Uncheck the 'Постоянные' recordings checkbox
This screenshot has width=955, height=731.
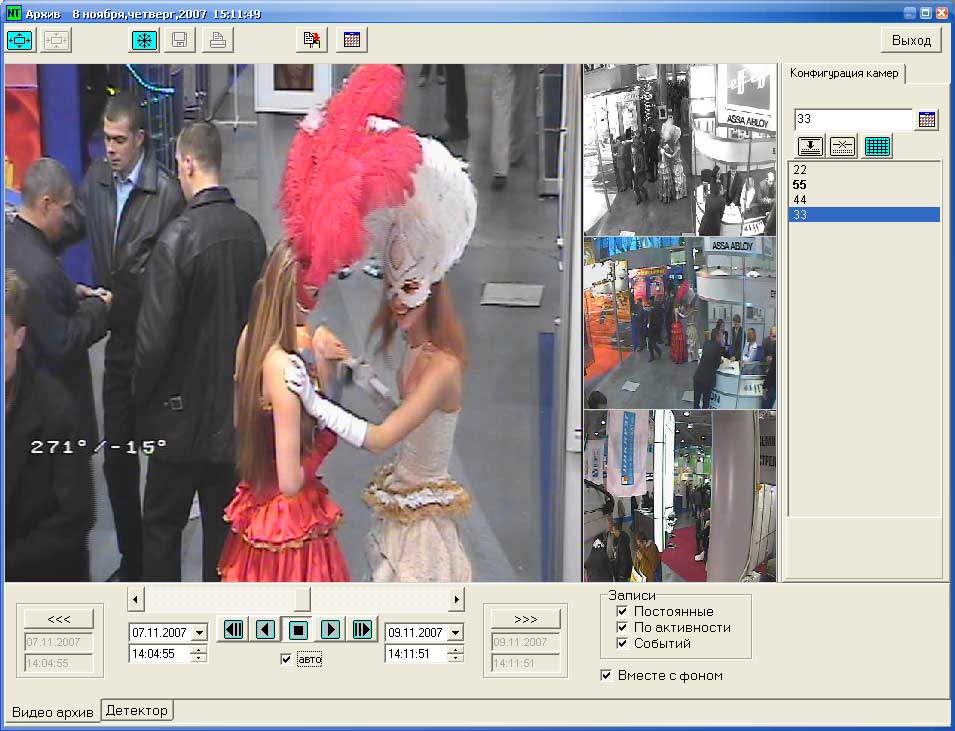tap(622, 611)
